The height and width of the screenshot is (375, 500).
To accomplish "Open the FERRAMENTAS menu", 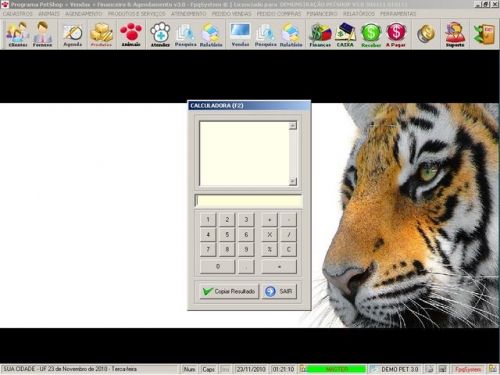I will click(x=398, y=14).
